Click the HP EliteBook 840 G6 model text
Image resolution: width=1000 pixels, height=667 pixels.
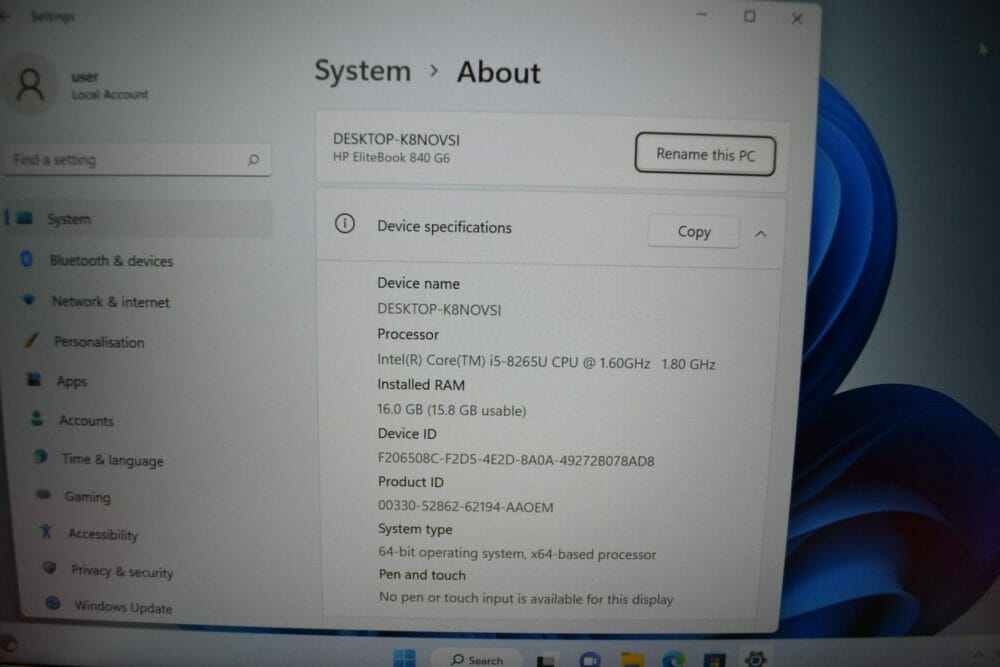tap(391, 158)
